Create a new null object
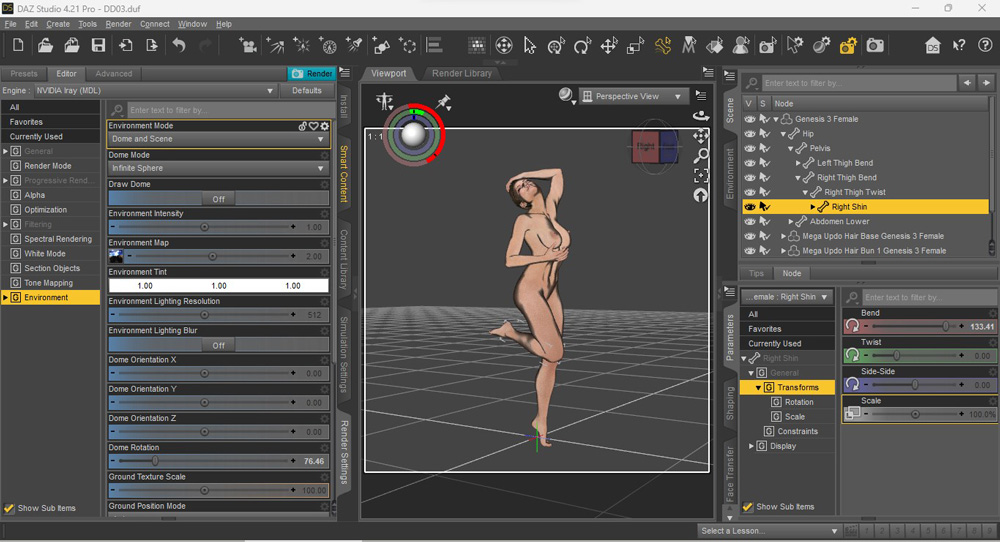The height and width of the screenshot is (542, 1000). click(408, 45)
